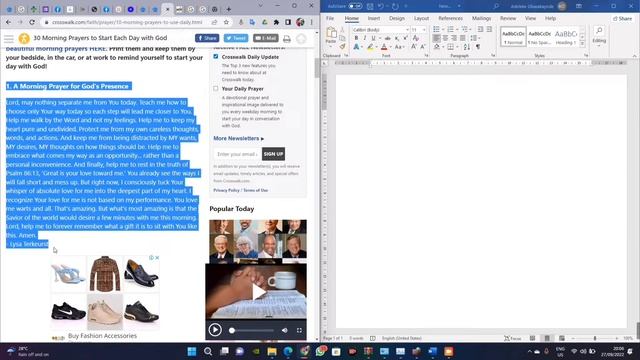Image resolution: width=640 pixels, height=360 pixels.
Task: Open Chrome tab search chevron
Action: point(260,6)
